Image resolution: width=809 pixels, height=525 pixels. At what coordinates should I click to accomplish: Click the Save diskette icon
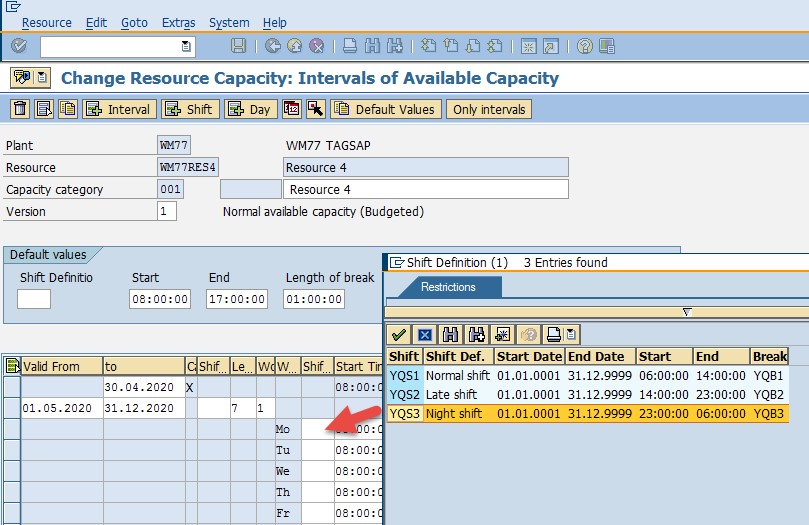[x=238, y=46]
